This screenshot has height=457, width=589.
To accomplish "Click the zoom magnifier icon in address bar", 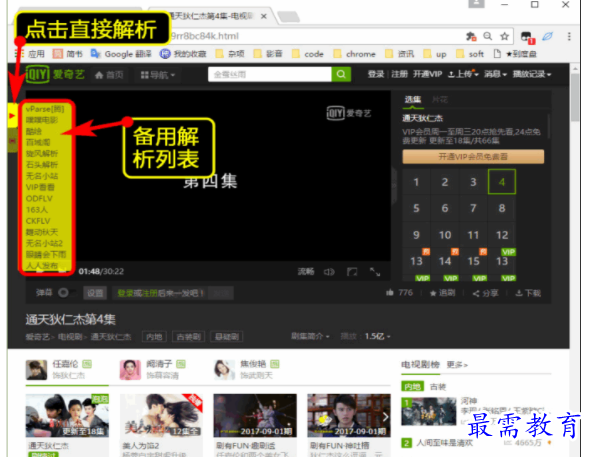I will point(488,36).
